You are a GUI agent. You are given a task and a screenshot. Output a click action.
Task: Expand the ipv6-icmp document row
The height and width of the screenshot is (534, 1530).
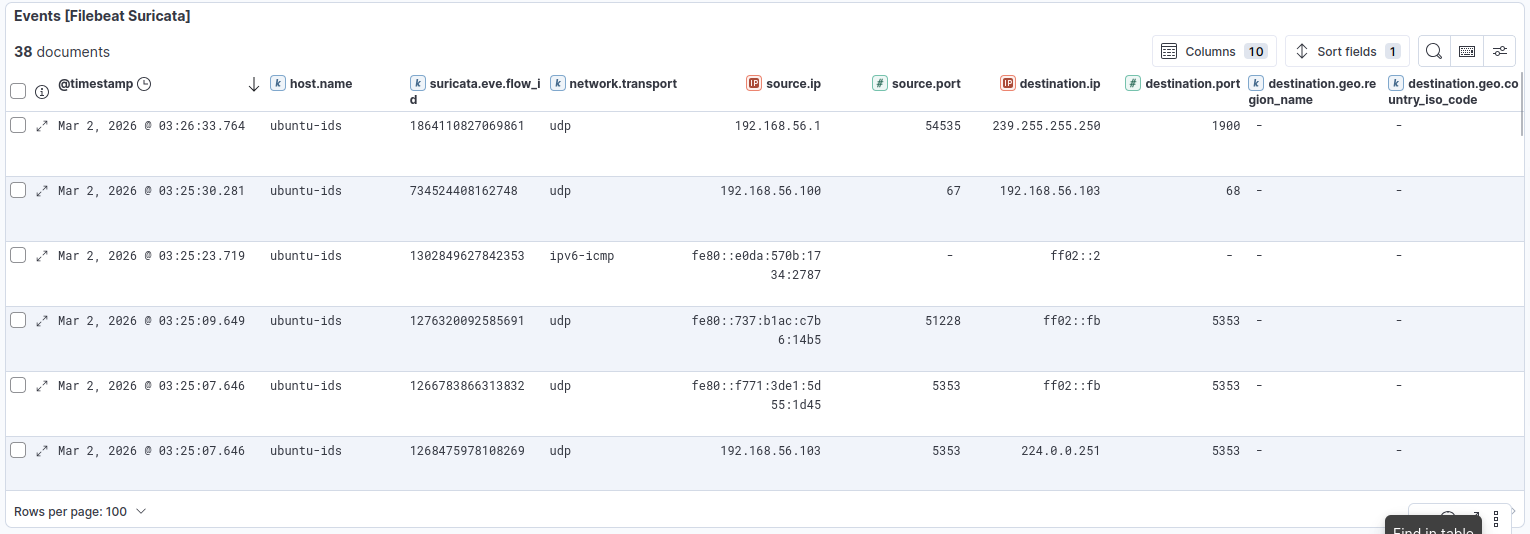click(x=42, y=256)
